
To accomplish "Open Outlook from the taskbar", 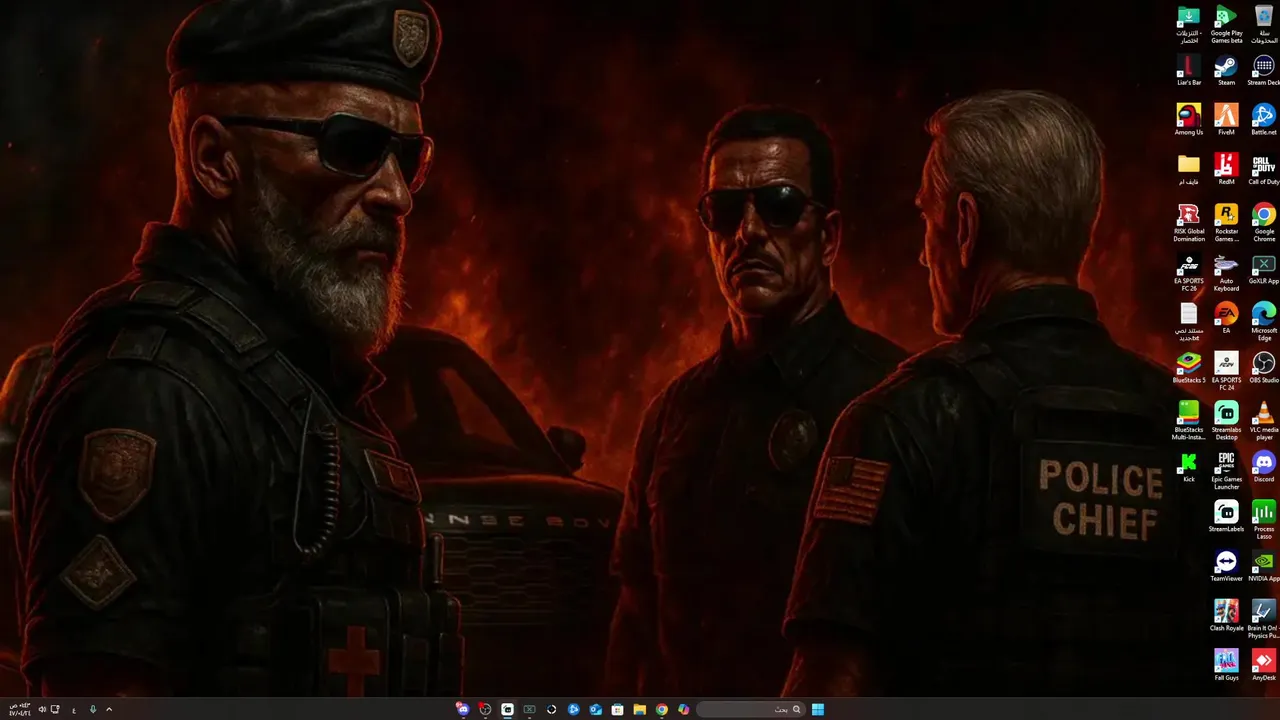I will coord(595,710).
